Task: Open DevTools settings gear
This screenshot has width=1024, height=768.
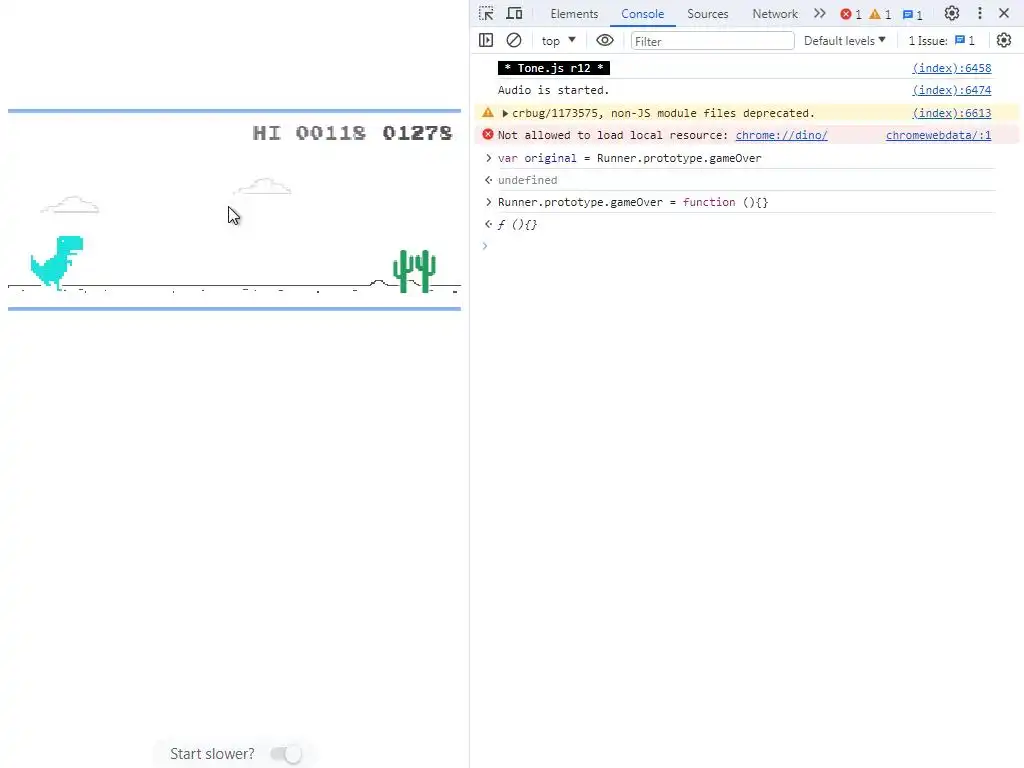Action: (952, 14)
